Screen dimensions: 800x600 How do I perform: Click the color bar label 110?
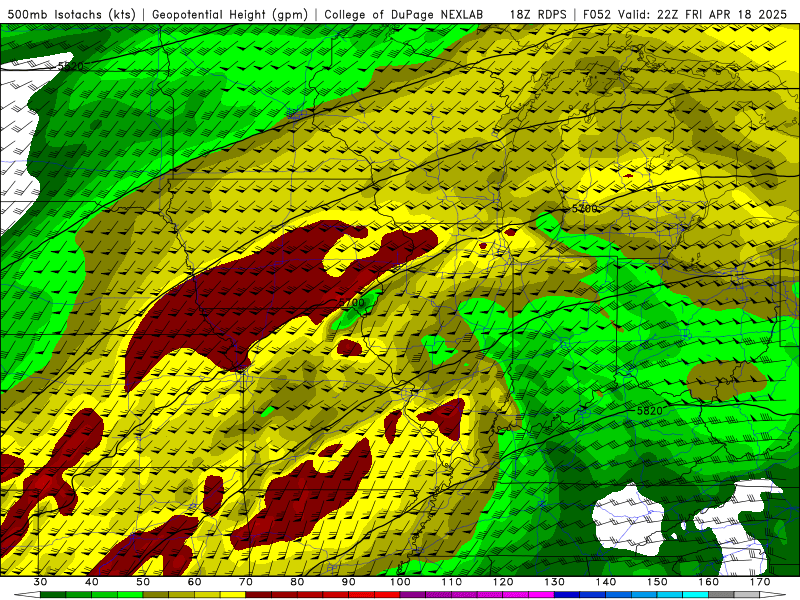pyautogui.click(x=452, y=582)
